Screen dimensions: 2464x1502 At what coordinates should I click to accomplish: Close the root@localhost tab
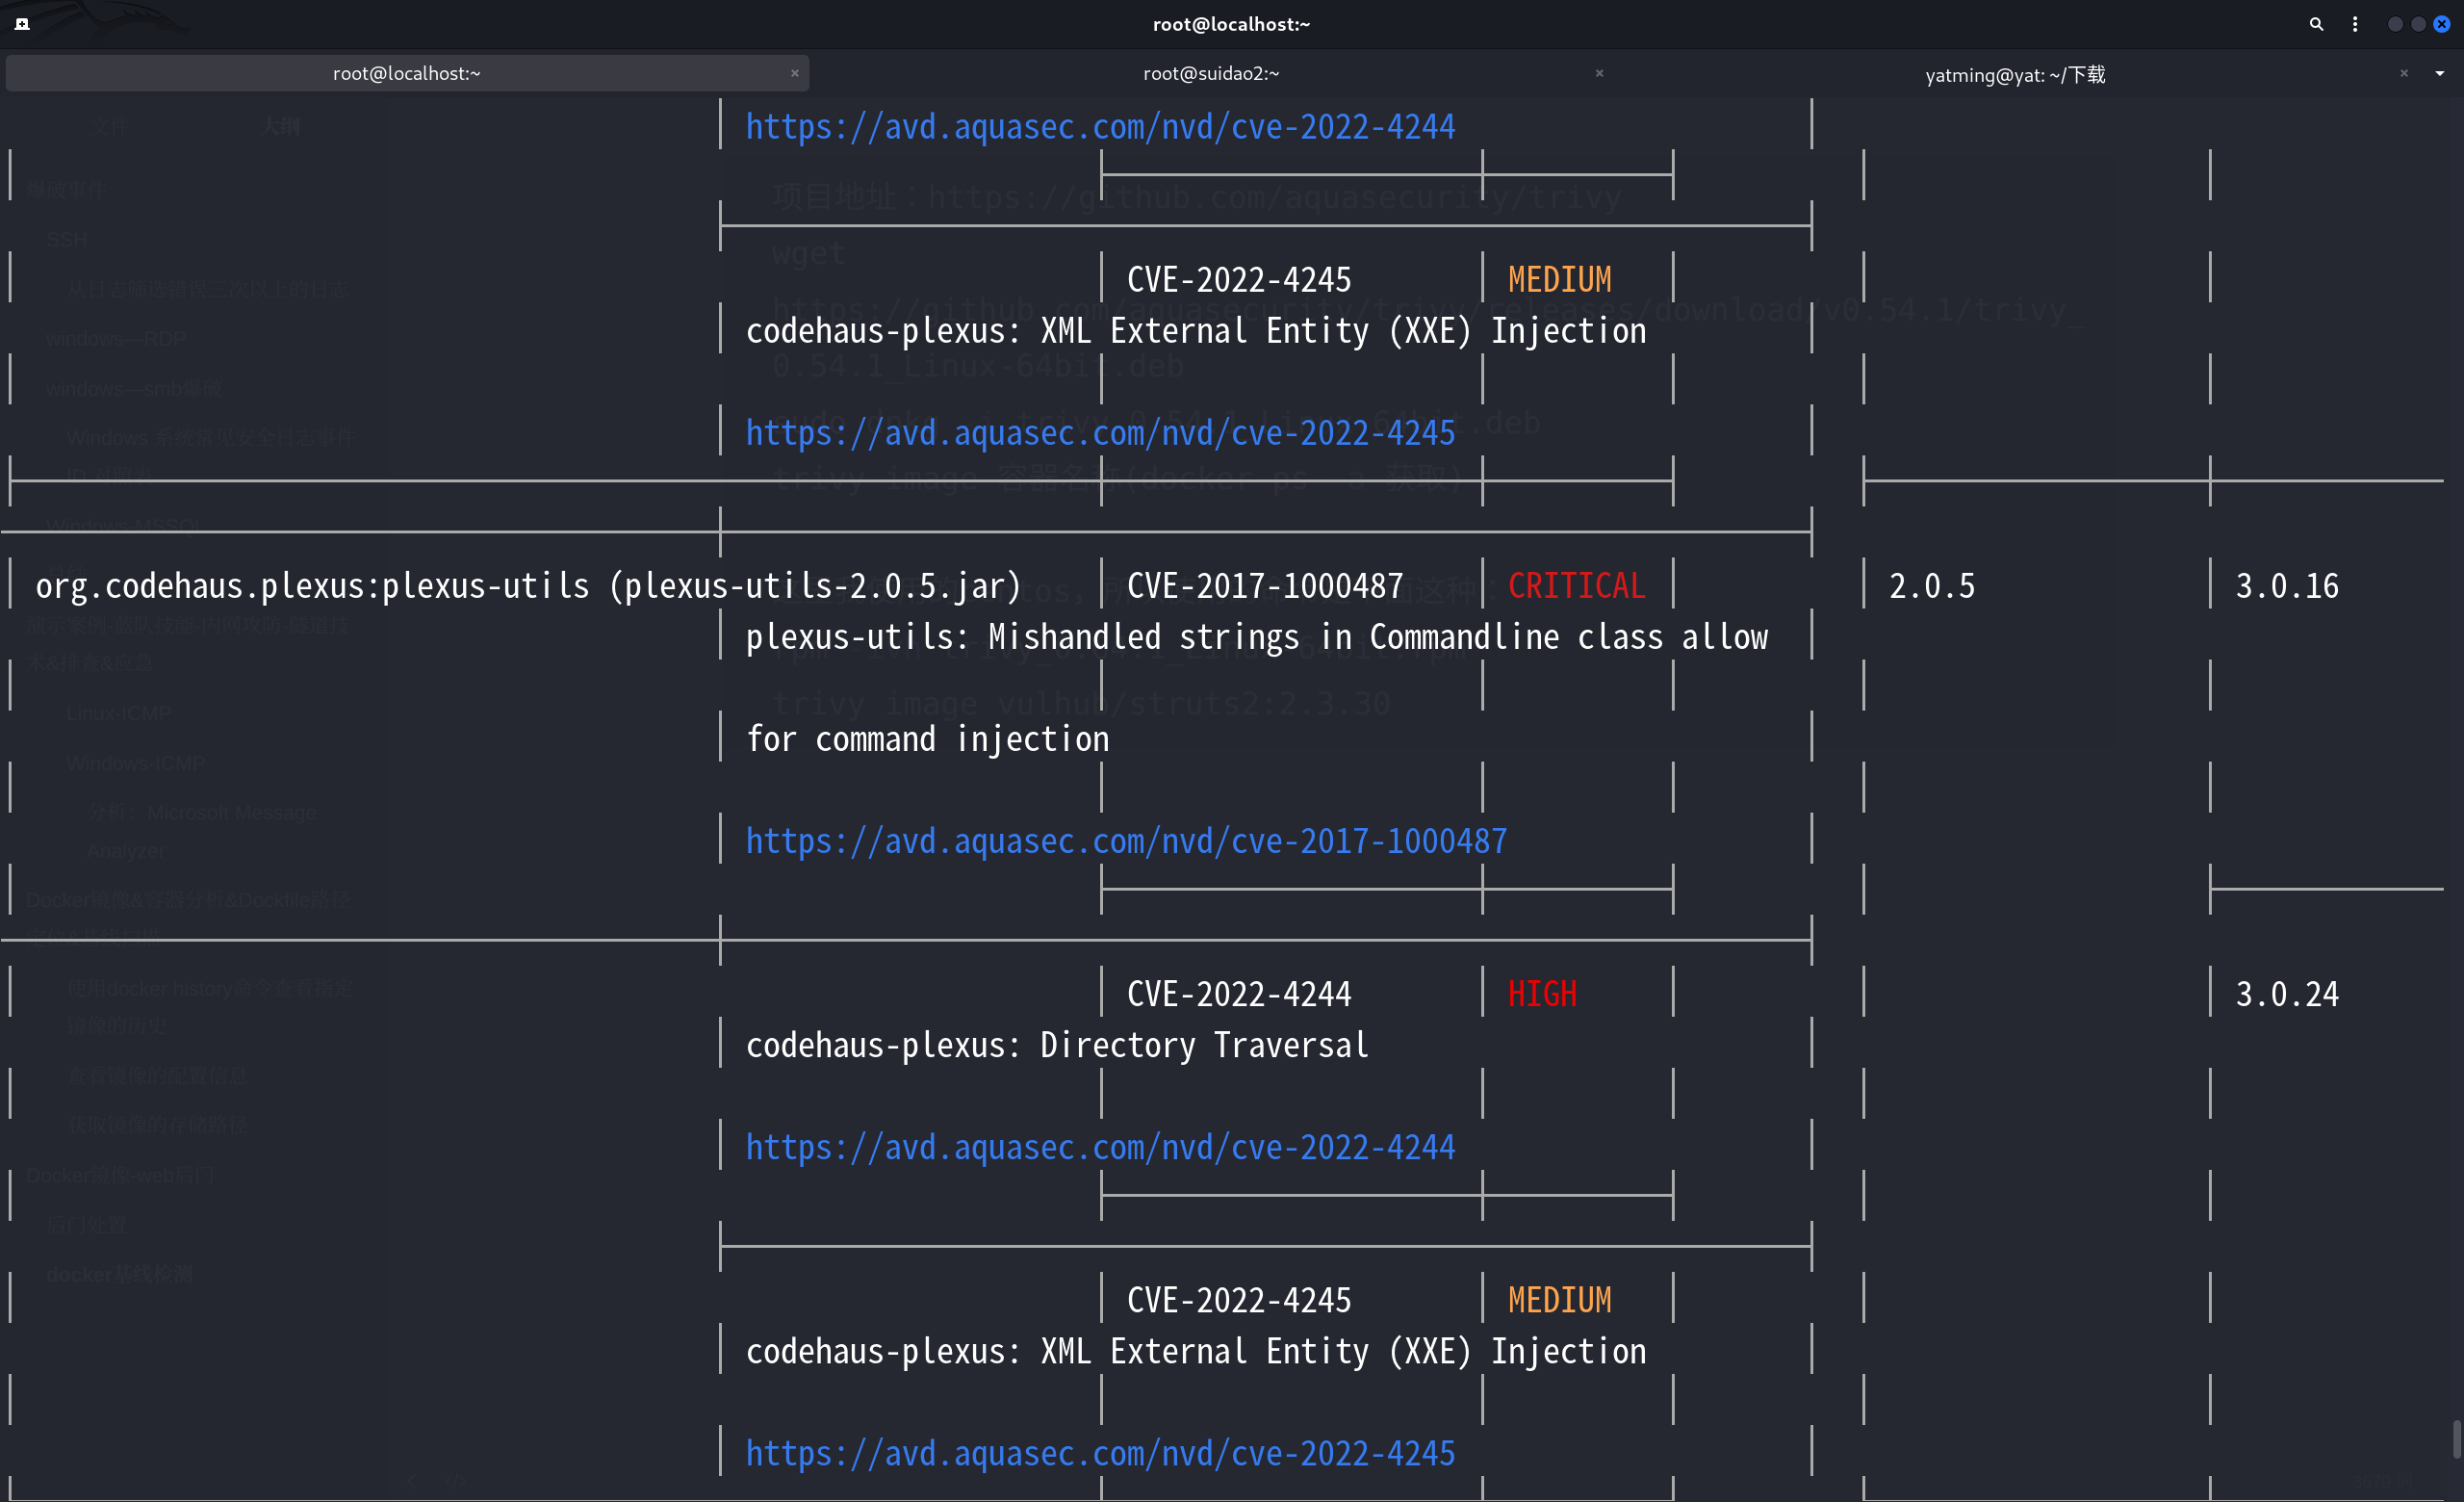coord(795,73)
